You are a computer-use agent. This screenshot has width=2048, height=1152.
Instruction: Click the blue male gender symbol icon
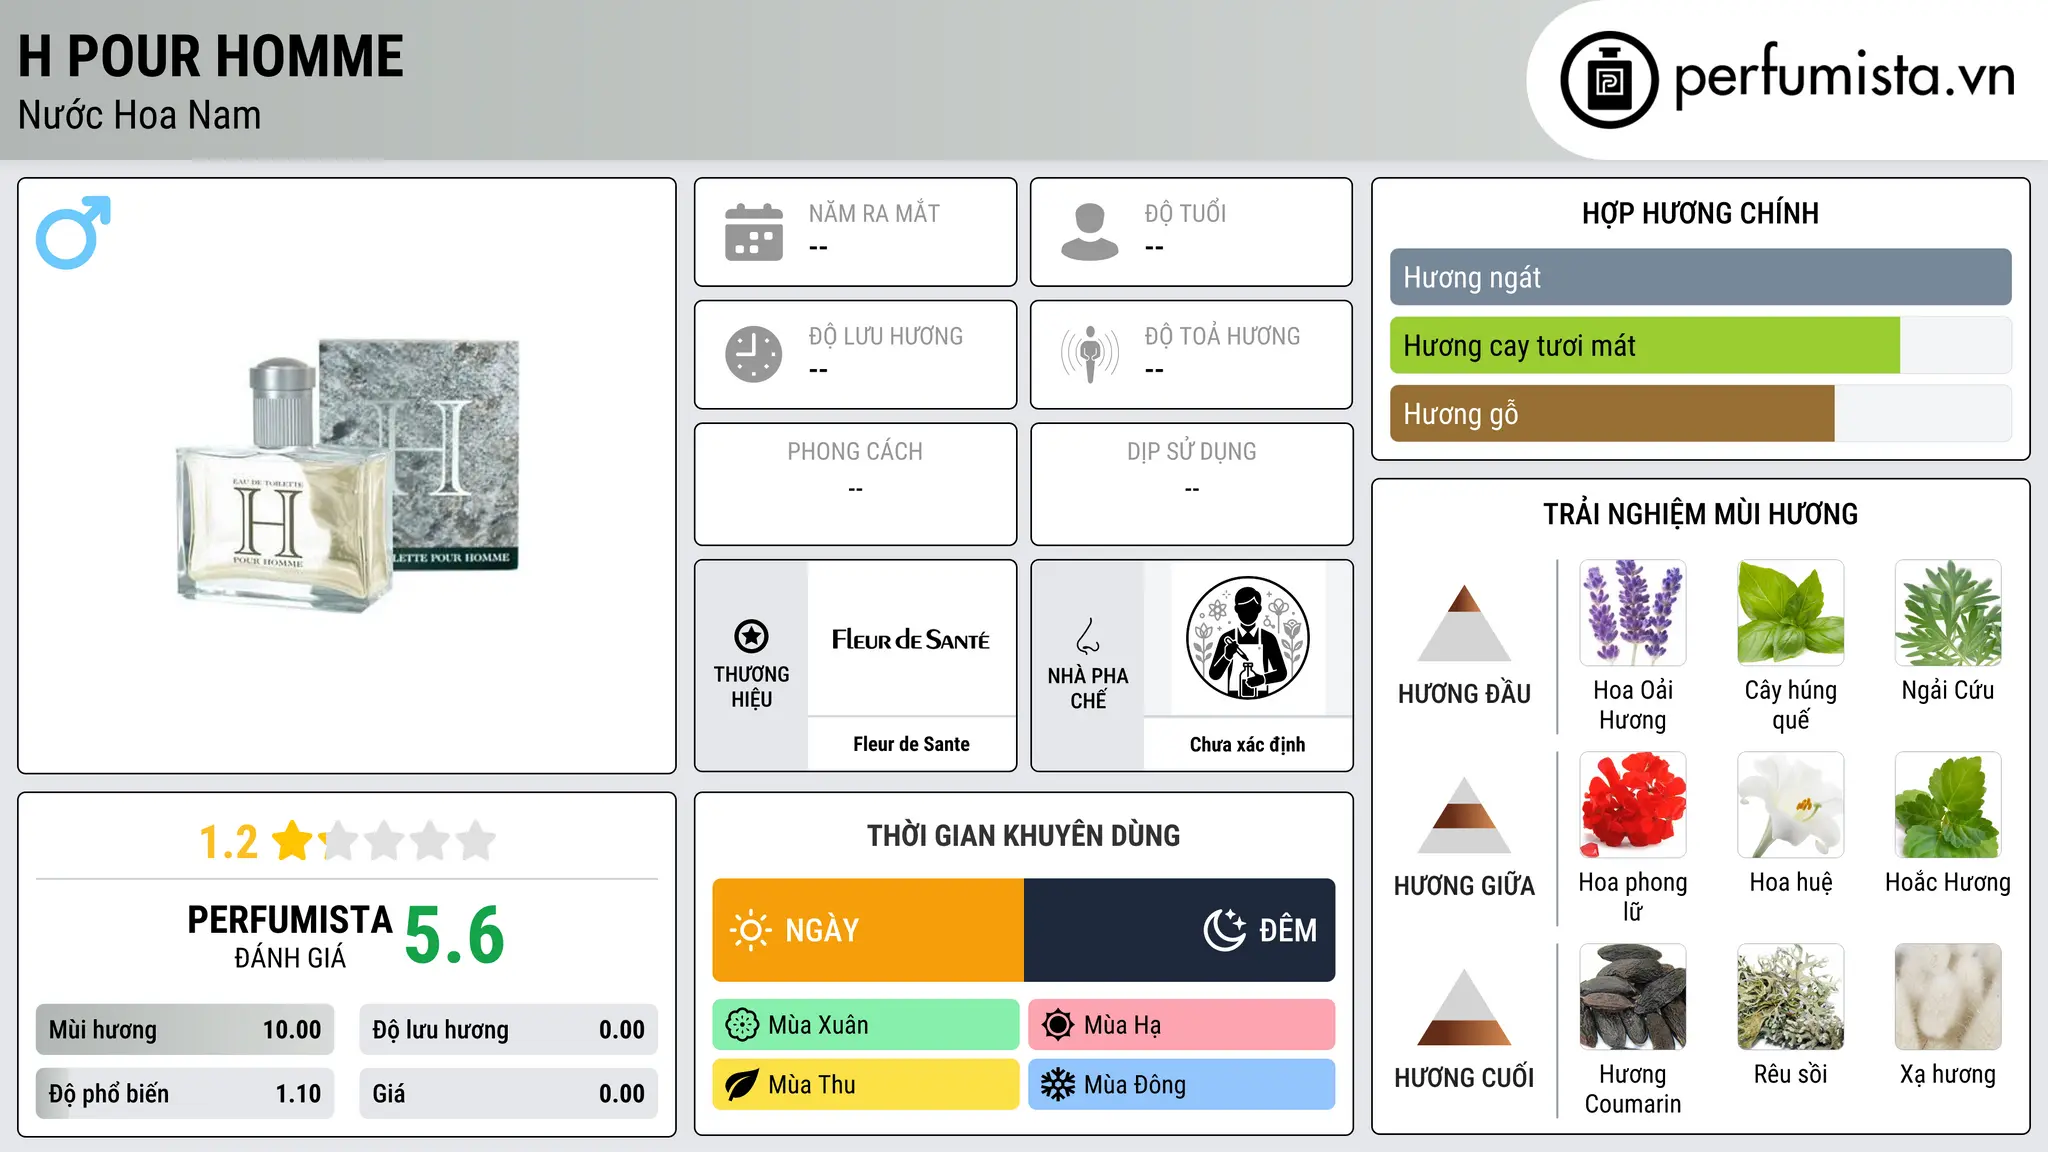tap(73, 232)
